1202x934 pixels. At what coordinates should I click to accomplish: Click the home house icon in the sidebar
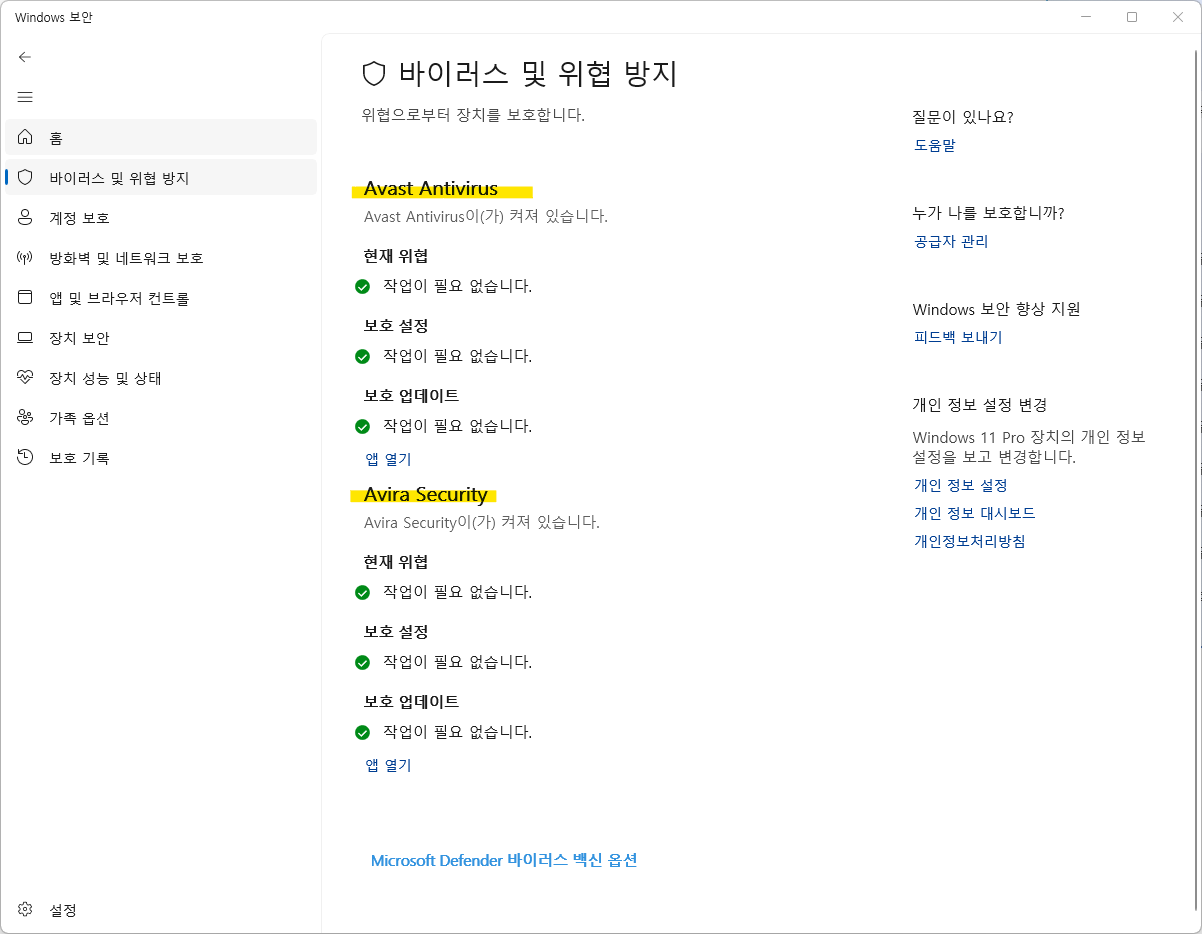[x=25, y=137]
